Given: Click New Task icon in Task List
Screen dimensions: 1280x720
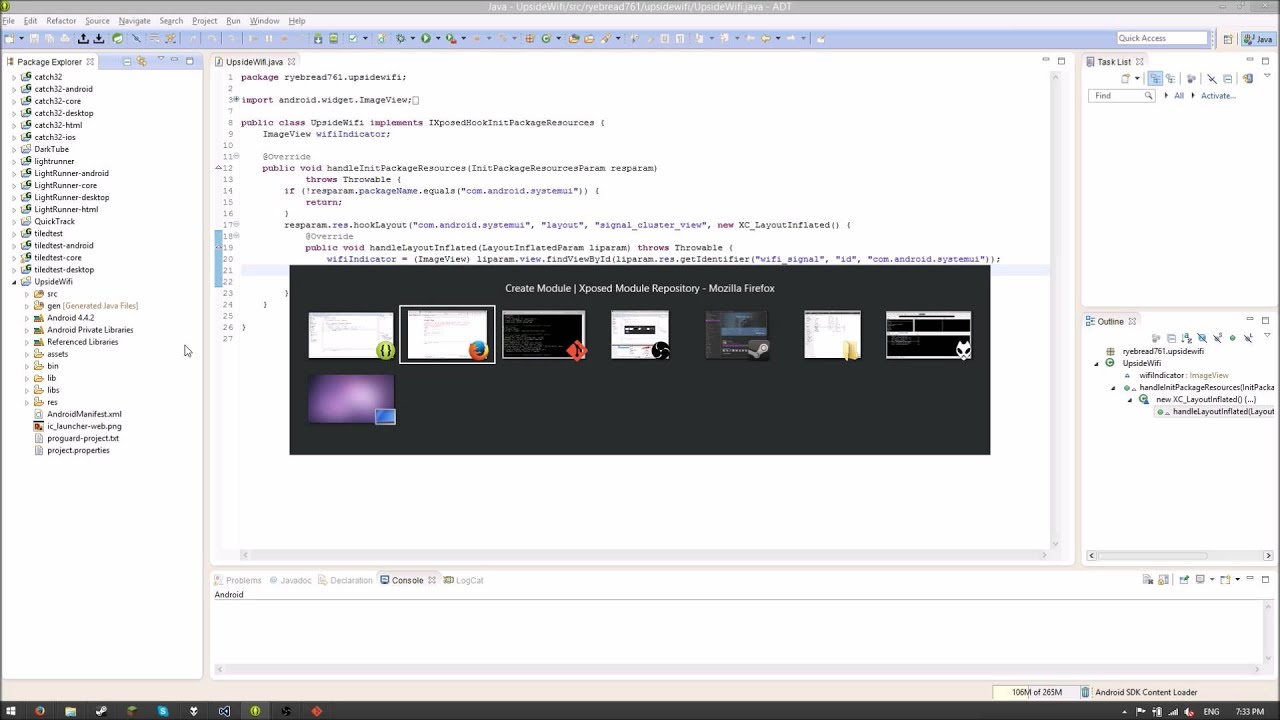Looking at the screenshot, I should pos(1125,78).
